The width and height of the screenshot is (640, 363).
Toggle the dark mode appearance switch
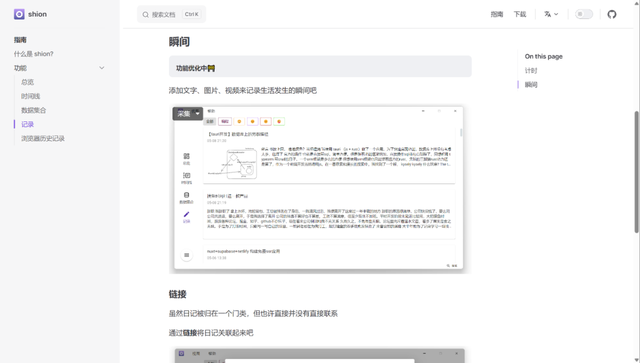point(584,14)
